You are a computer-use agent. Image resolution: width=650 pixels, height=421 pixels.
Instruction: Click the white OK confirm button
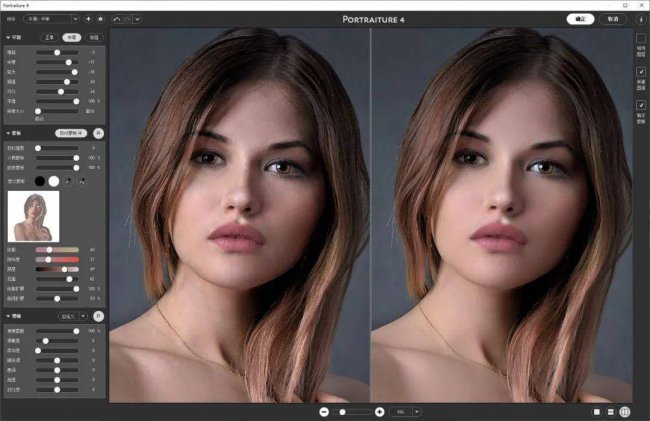tap(580, 19)
